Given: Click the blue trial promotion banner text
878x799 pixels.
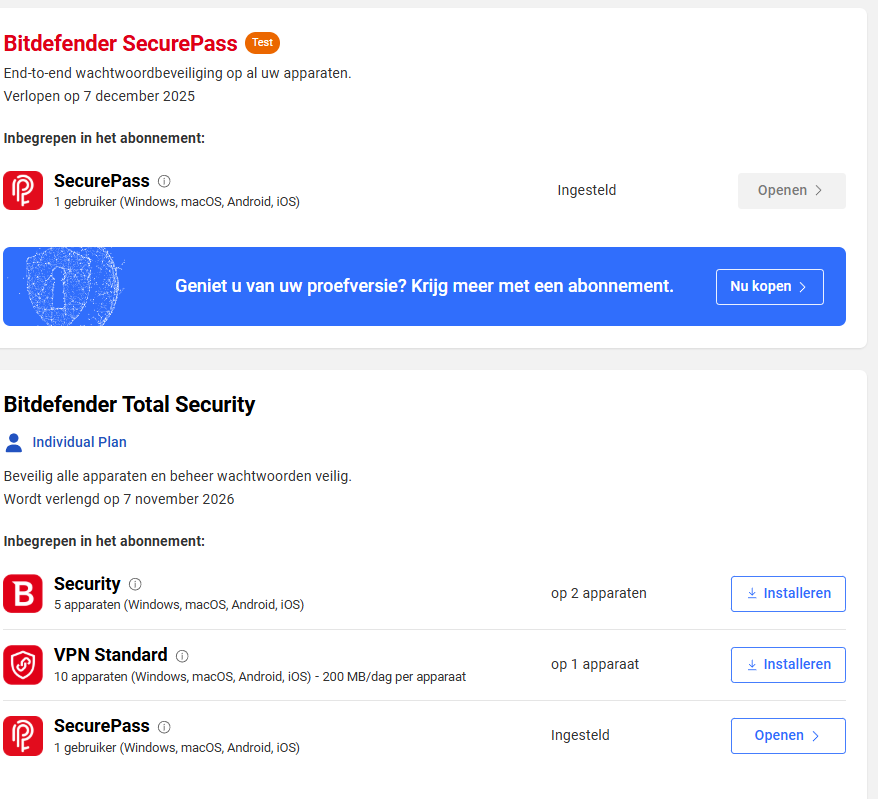Looking at the screenshot, I should (424, 286).
